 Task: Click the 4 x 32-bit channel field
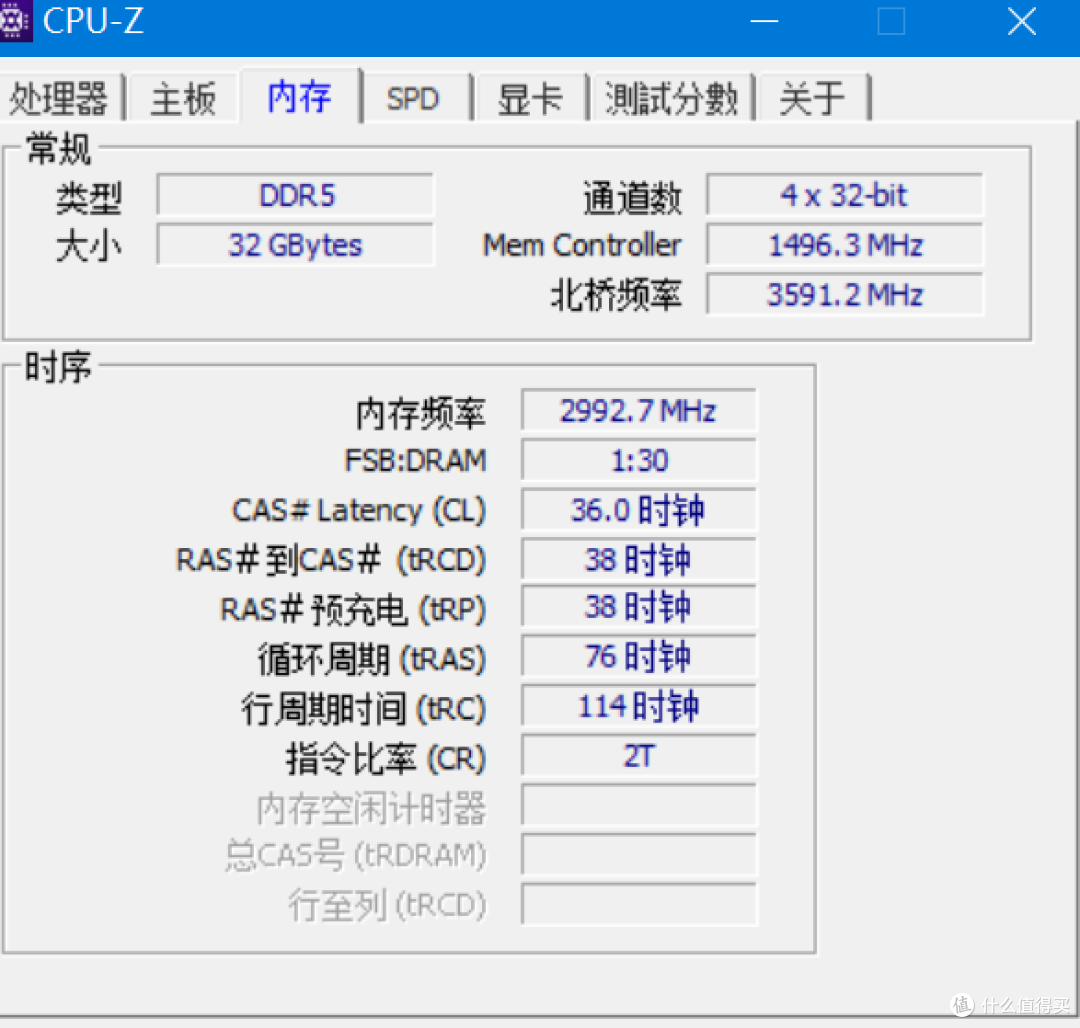coord(844,196)
